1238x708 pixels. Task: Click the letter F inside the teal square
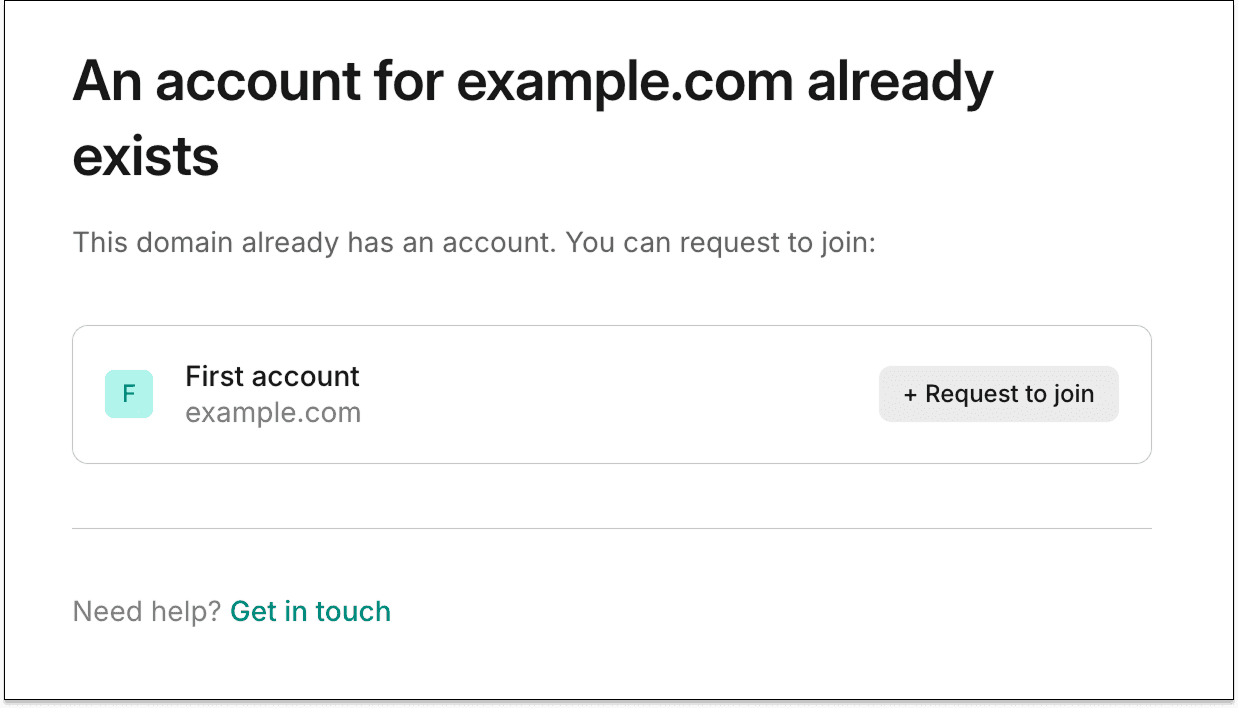pyautogui.click(x=129, y=394)
